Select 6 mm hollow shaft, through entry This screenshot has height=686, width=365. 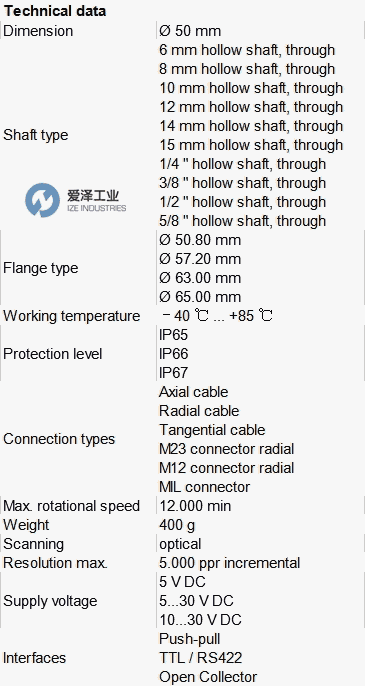click(x=247, y=50)
